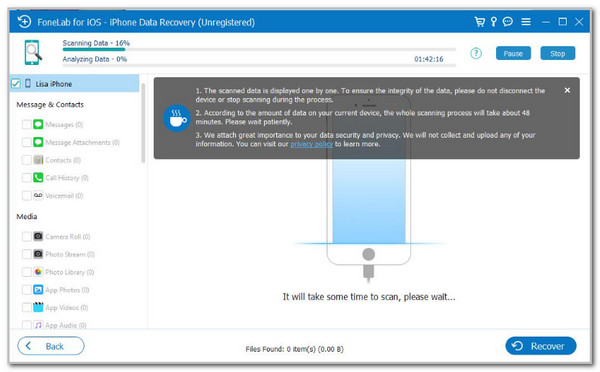The image size is (600, 372).
Task: Click the App Photos picture icon
Action: point(38,289)
